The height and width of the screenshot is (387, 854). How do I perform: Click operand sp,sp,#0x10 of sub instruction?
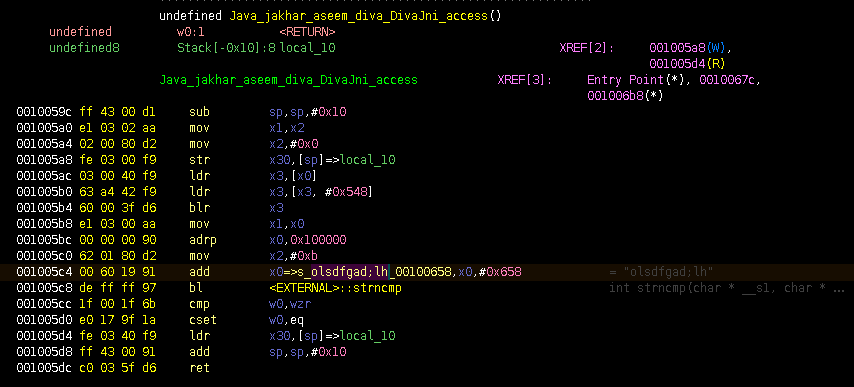point(308,112)
